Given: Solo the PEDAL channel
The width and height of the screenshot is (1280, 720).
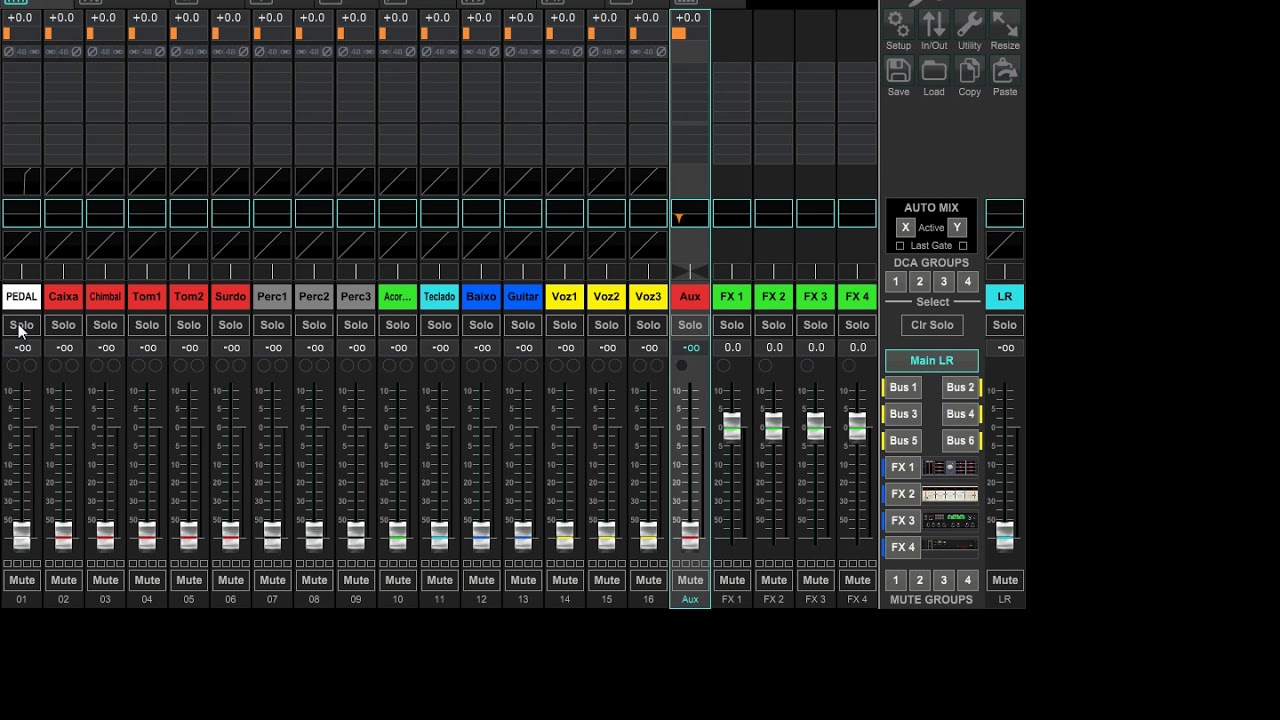Looking at the screenshot, I should point(21,325).
